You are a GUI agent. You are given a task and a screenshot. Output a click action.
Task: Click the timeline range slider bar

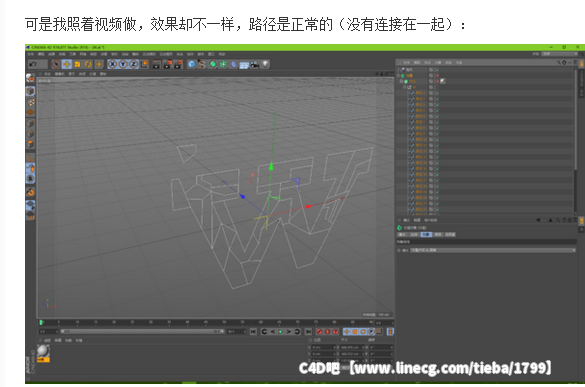[x=142, y=331]
